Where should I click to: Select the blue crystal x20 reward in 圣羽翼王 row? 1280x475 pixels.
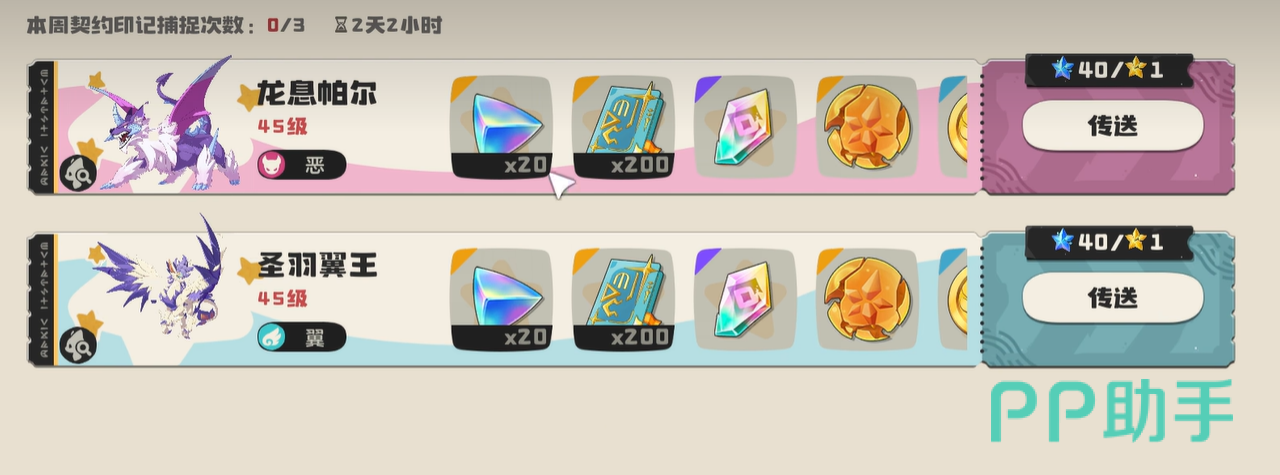click(x=501, y=299)
